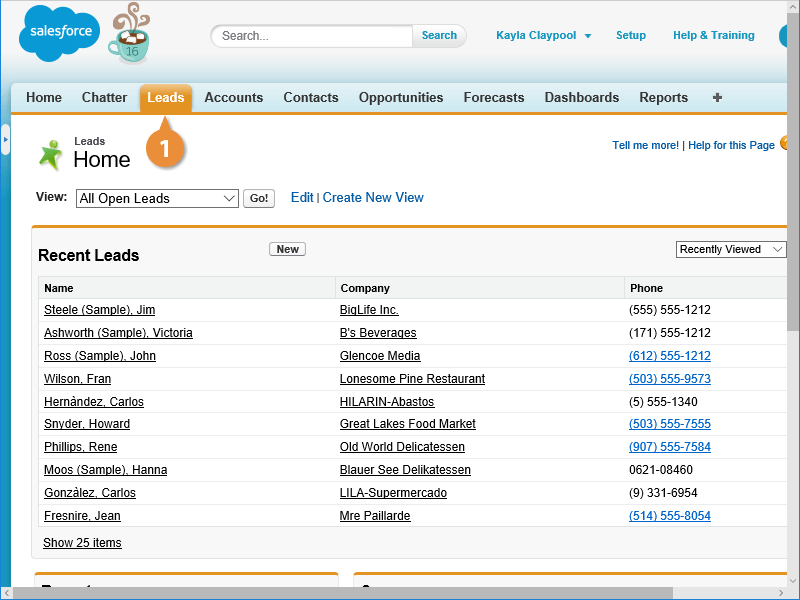Go to the Dashboards tab

tap(582, 97)
